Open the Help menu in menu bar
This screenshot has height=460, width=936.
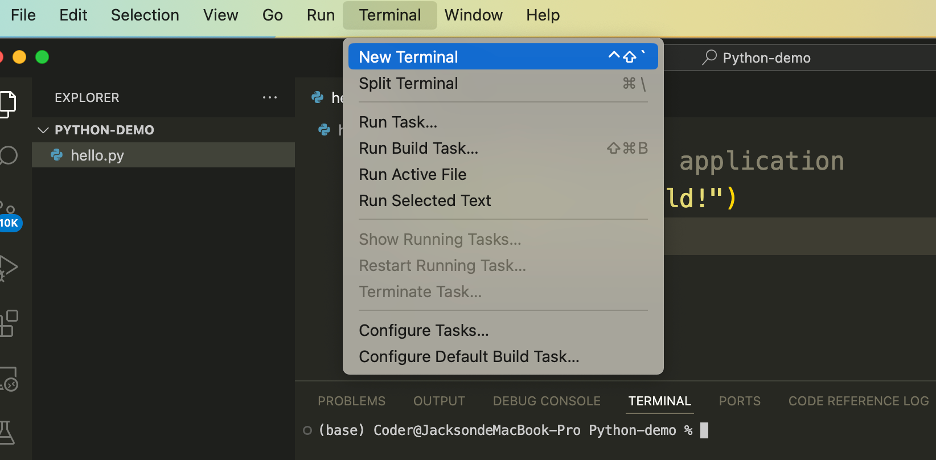(x=542, y=15)
